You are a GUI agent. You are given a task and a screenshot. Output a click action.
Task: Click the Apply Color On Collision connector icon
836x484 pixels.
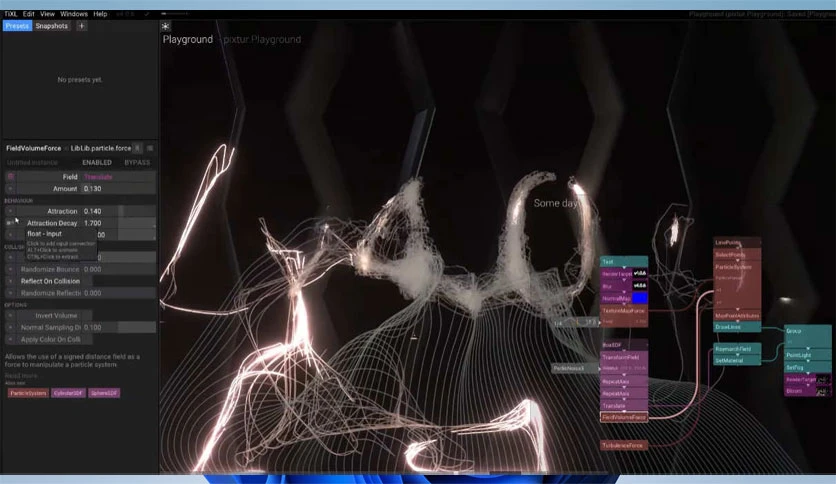pyautogui.click(x=10, y=339)
